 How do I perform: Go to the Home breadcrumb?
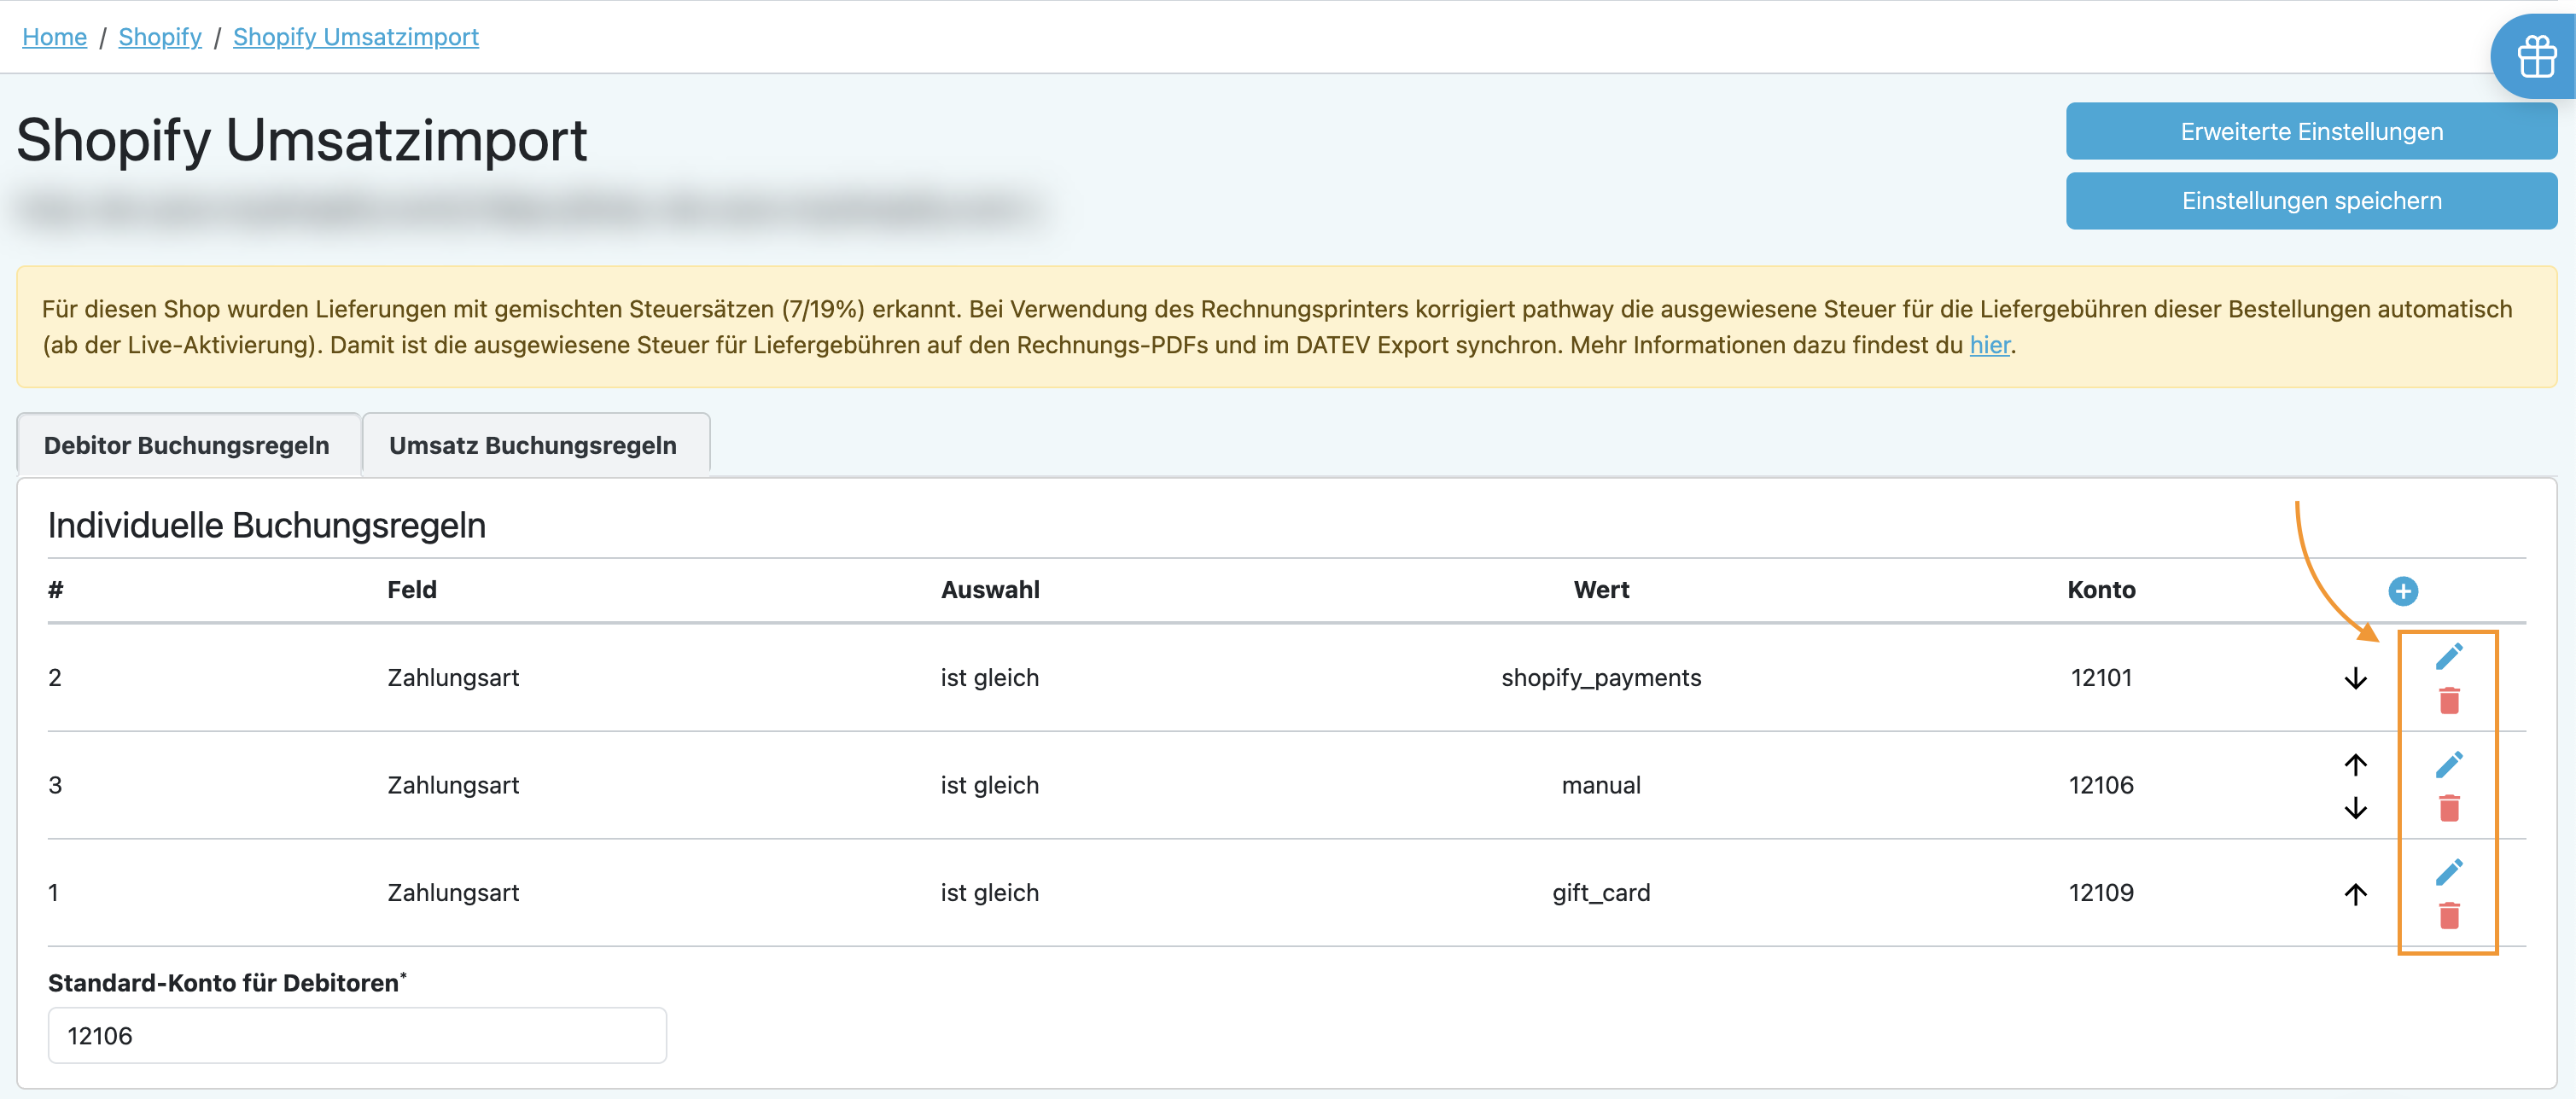coord(54,37)
